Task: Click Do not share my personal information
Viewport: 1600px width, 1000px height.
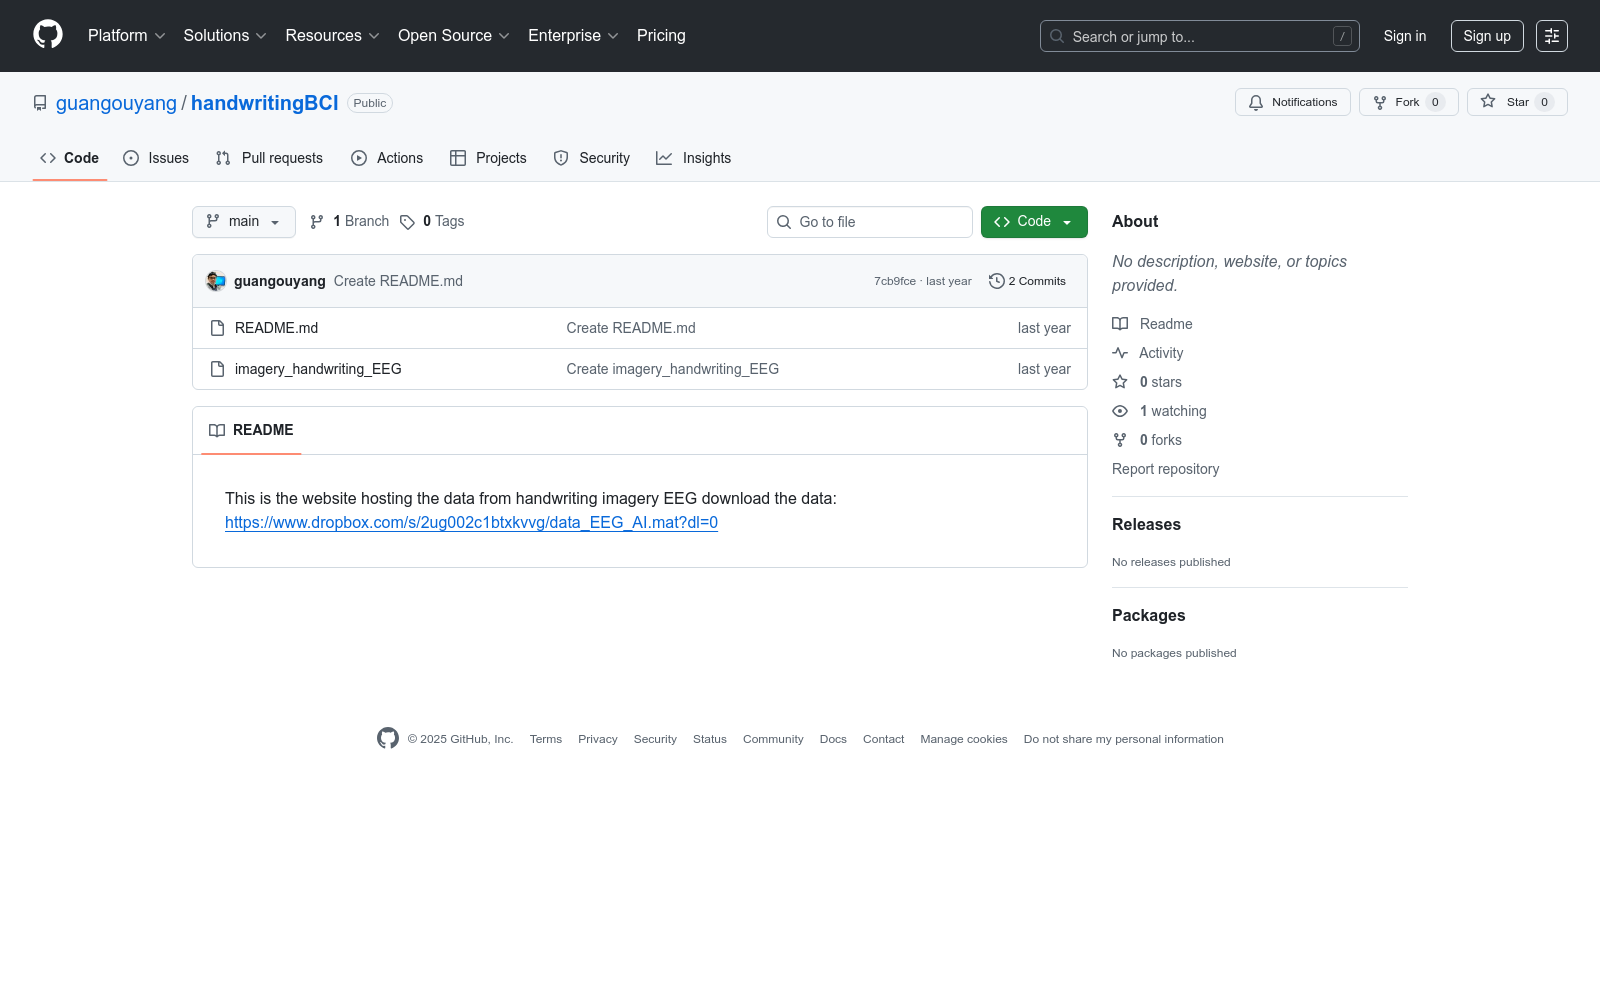Action: 1124,739
